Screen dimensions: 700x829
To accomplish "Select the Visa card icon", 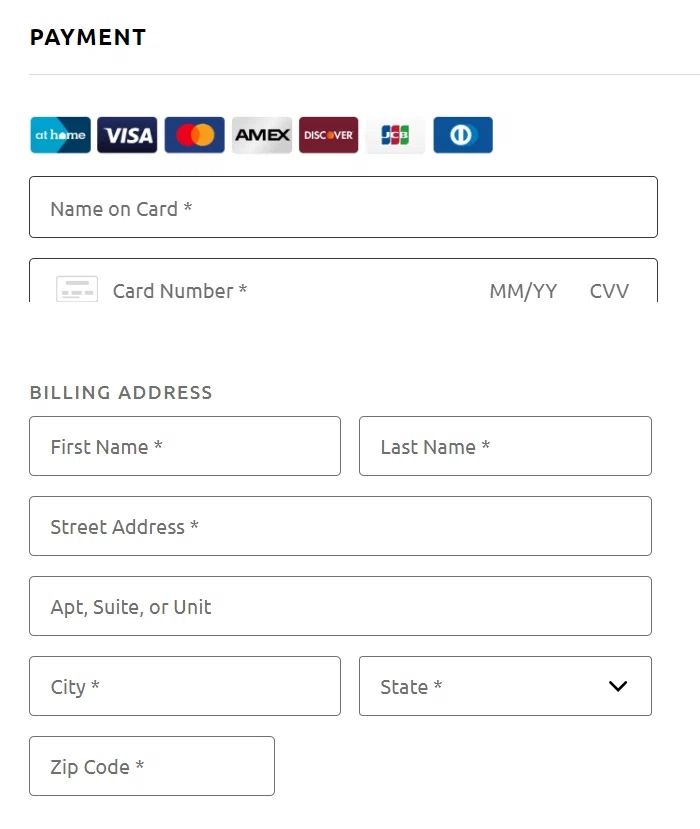I will pos(127,135).
